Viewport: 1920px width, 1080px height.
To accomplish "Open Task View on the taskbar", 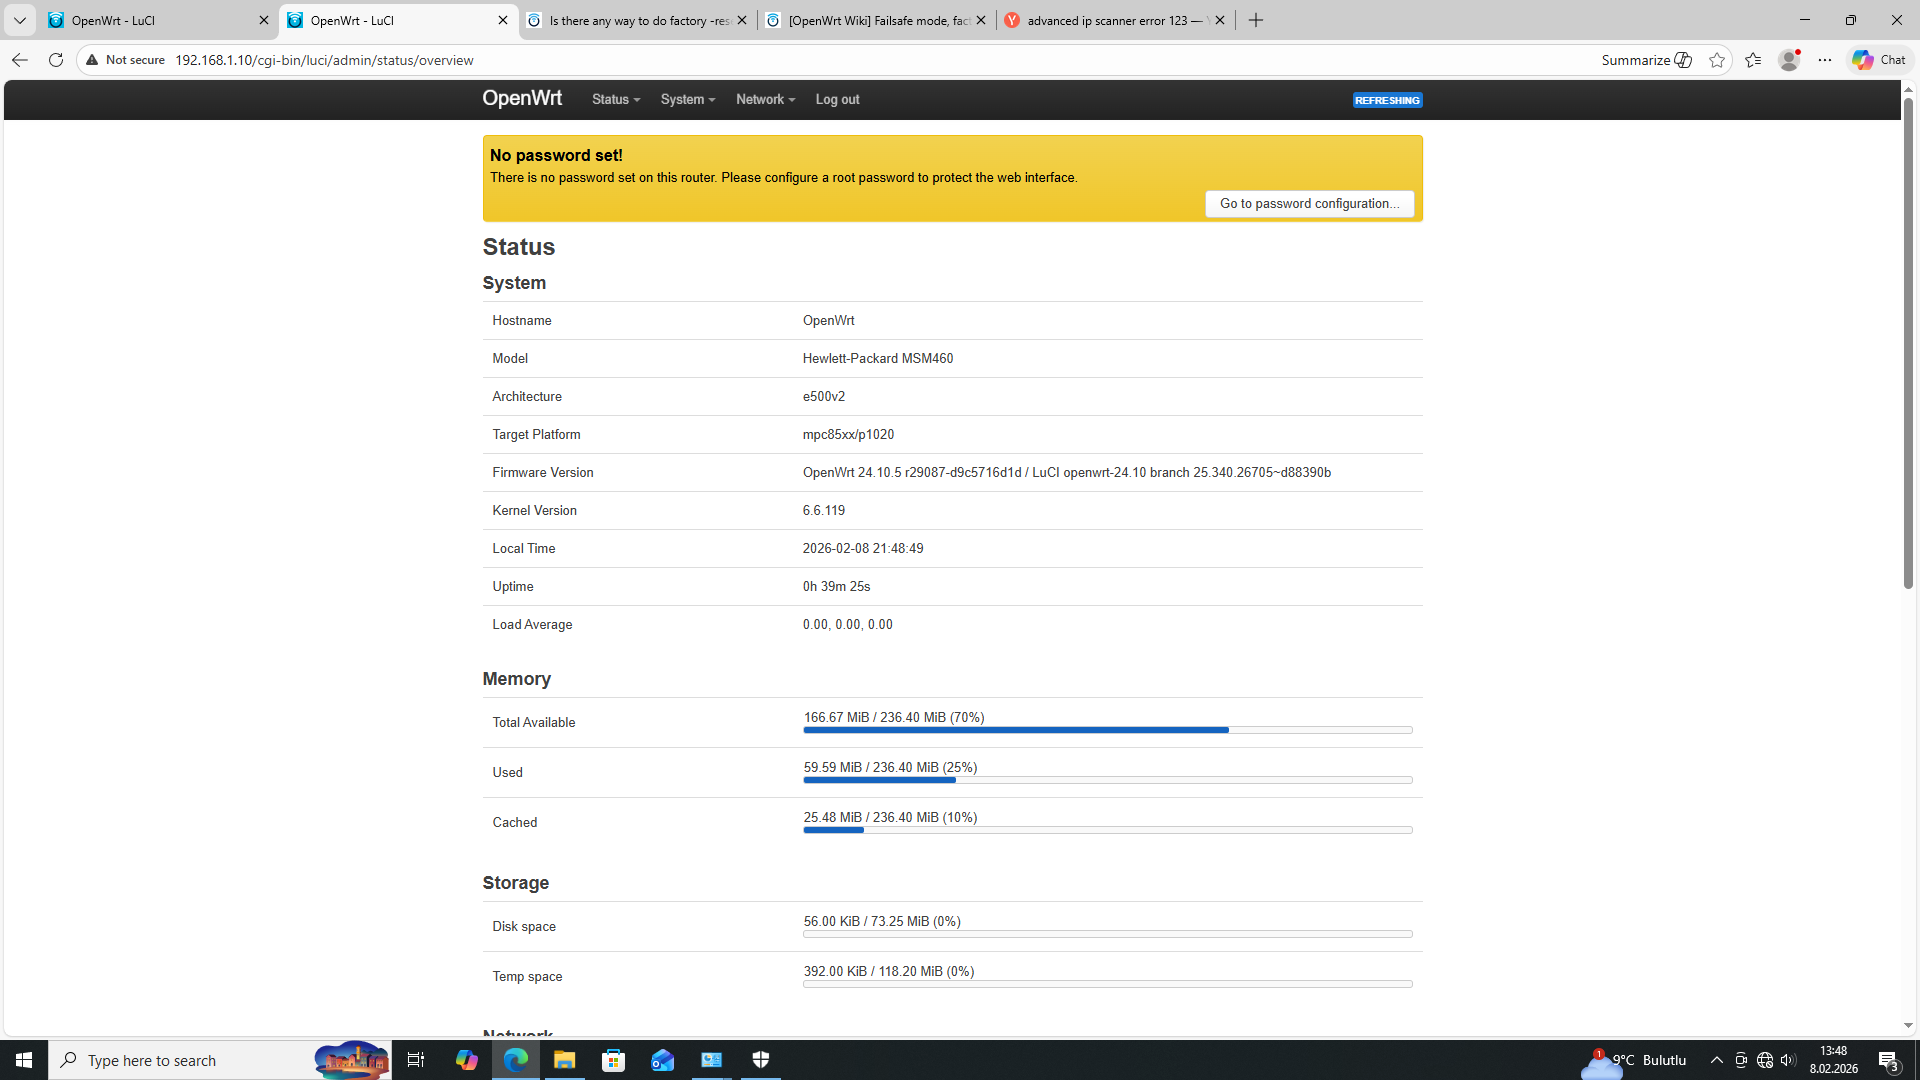I will (x=416, y=1060).
